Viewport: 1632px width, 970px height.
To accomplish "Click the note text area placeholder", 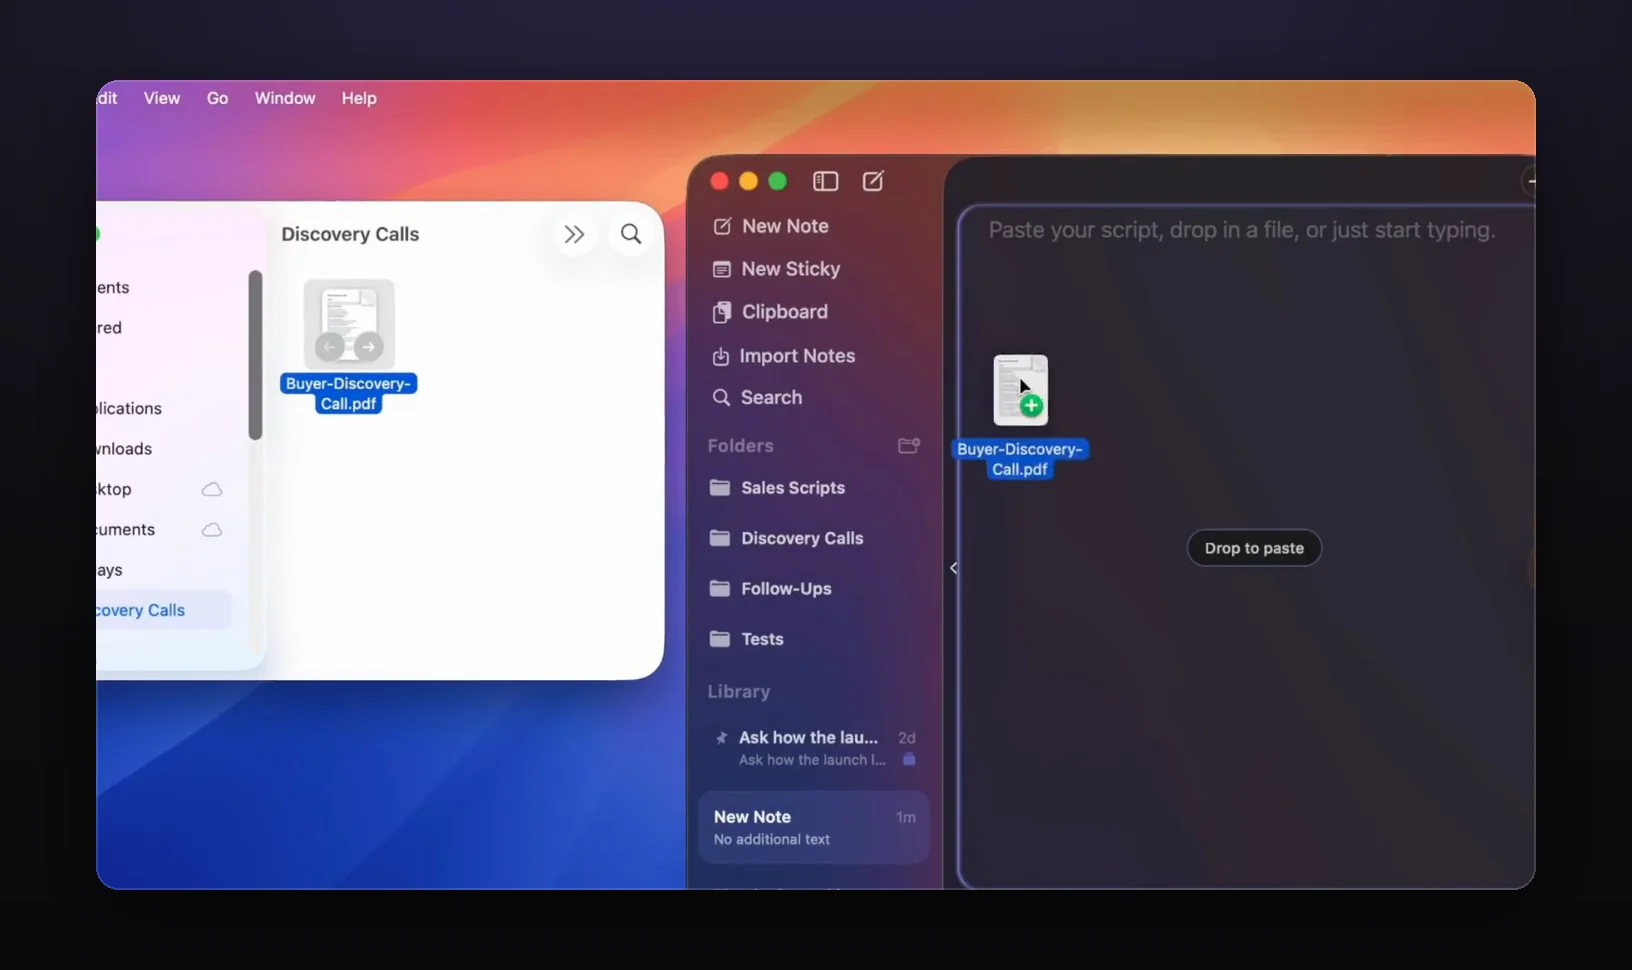I will tap(1241, 230).
